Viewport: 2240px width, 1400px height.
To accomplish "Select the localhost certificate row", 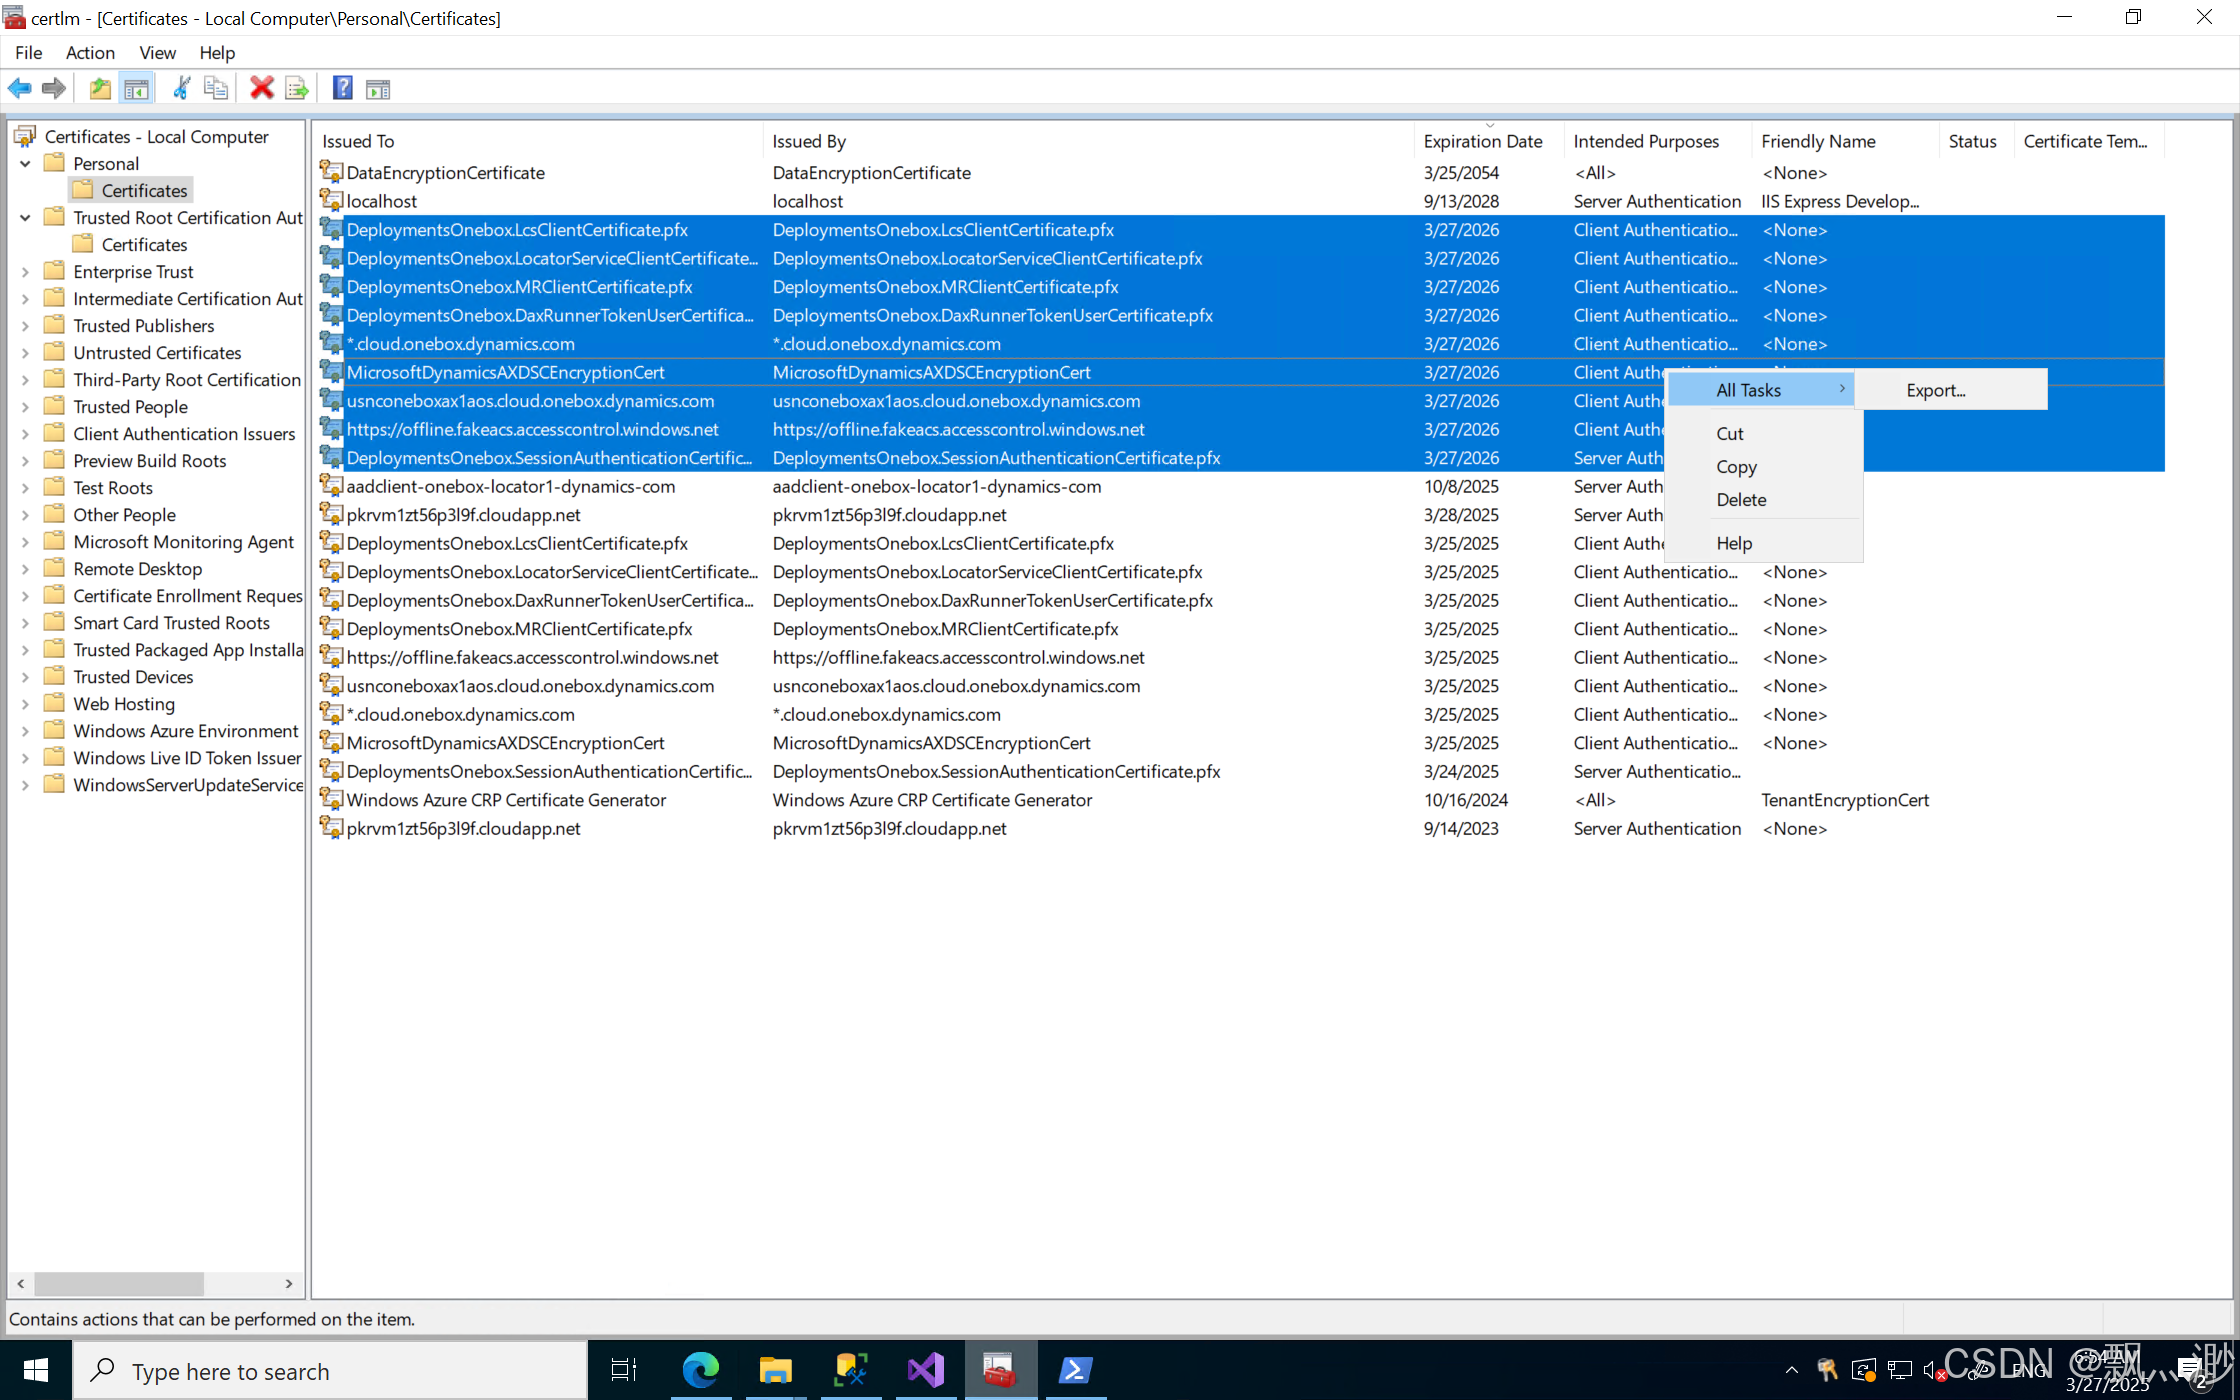I will pyautogui.click(x=381, y=202).
